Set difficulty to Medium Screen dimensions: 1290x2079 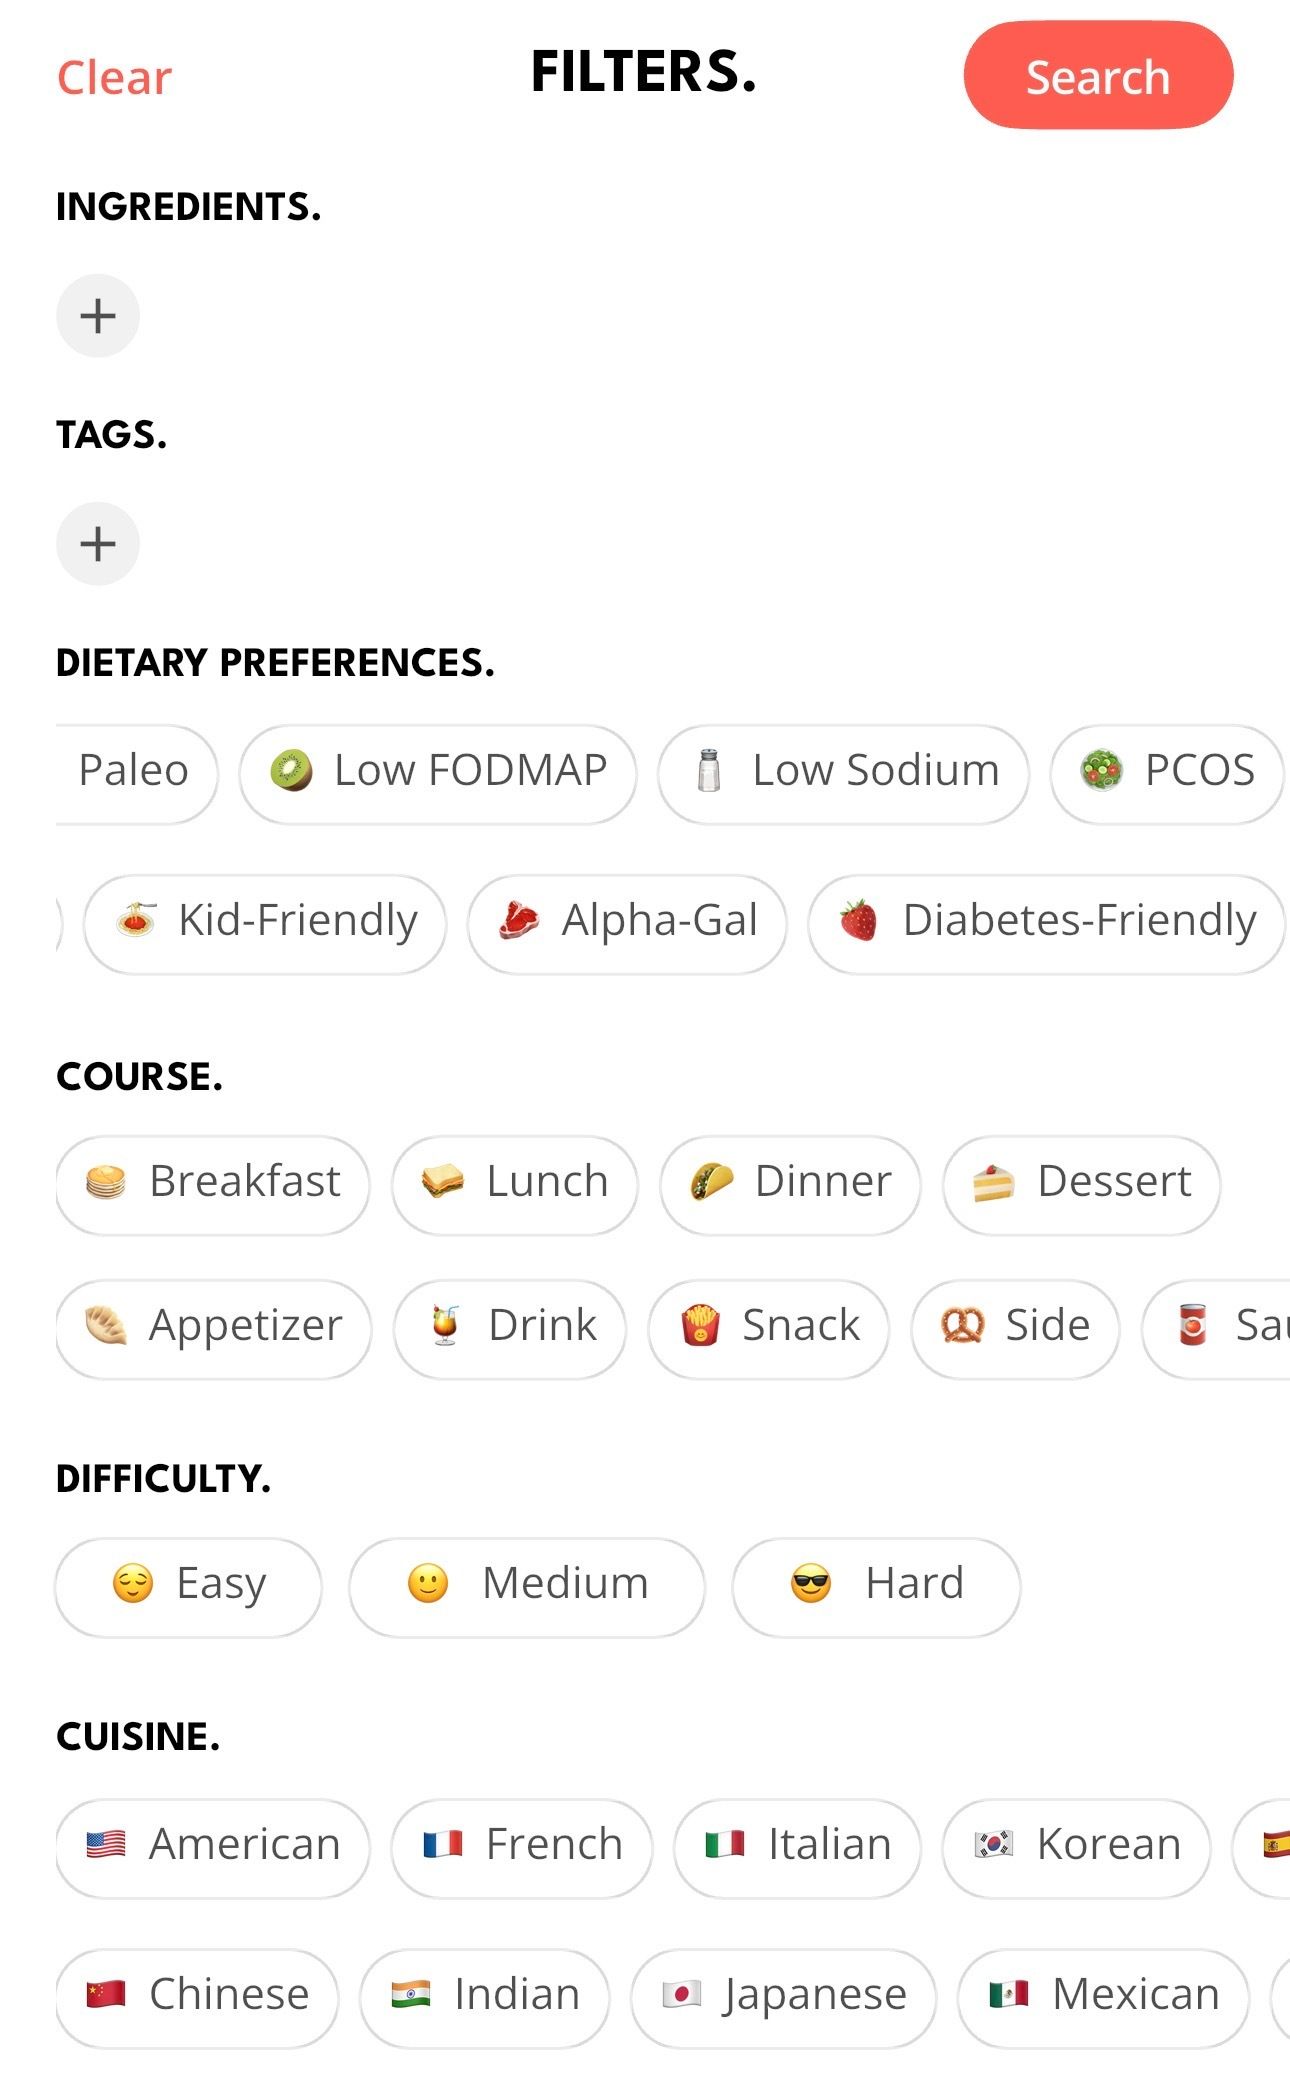(527, 1585)
